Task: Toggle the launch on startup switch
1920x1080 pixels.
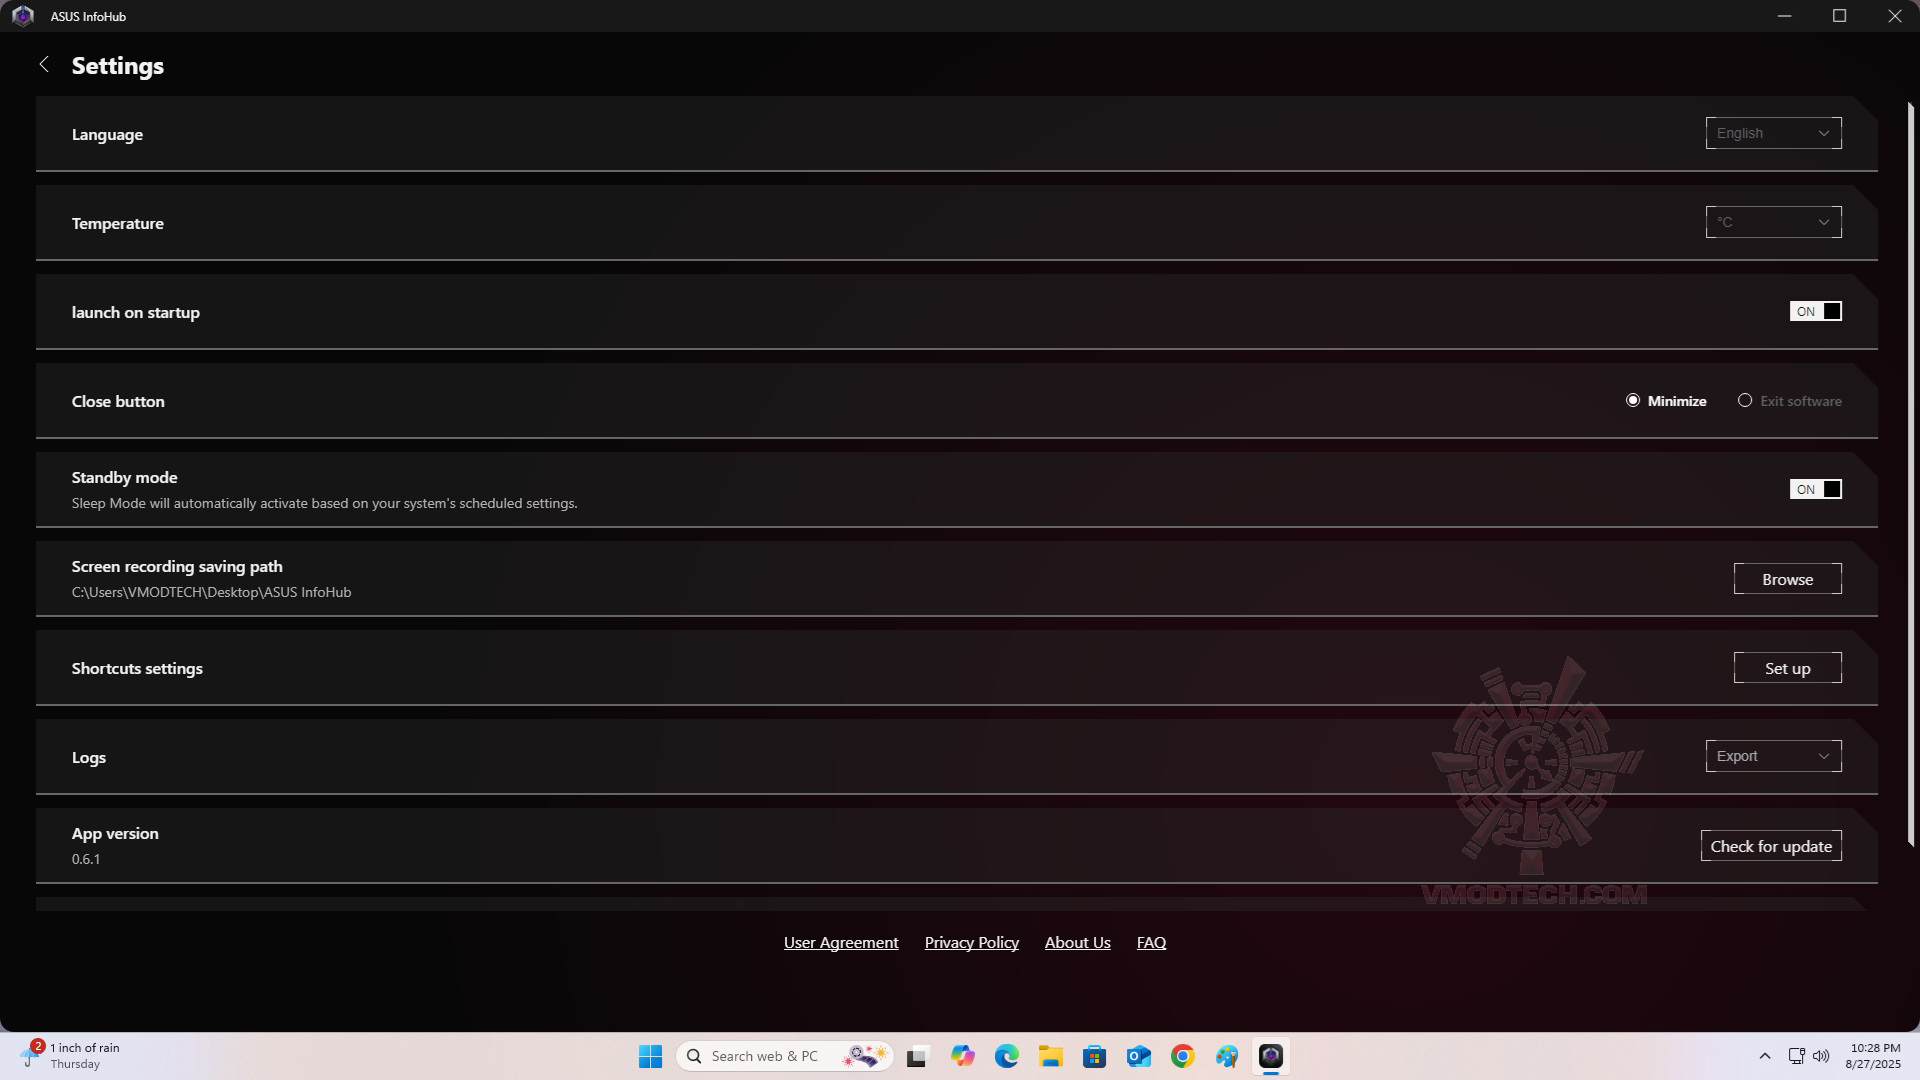Action: coord(1815,312)
